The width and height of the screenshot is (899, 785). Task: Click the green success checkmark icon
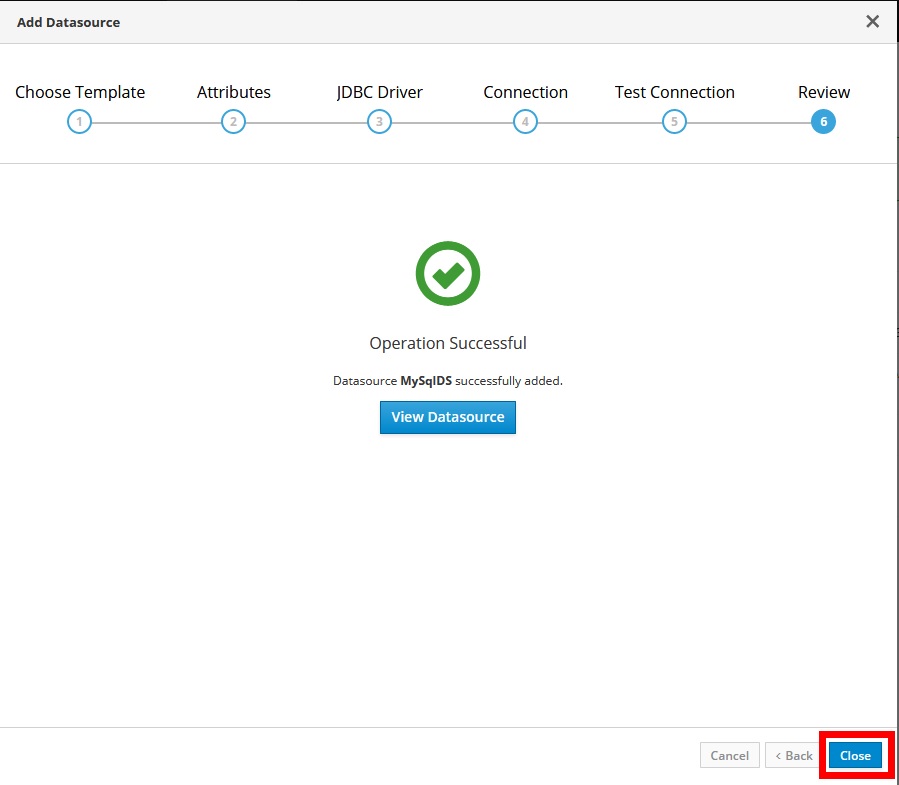pos(448,273)
